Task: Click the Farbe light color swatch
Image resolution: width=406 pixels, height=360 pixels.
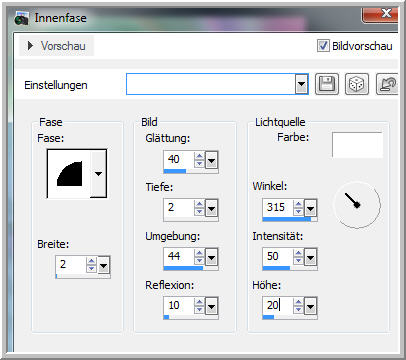Action: point(357,145)
